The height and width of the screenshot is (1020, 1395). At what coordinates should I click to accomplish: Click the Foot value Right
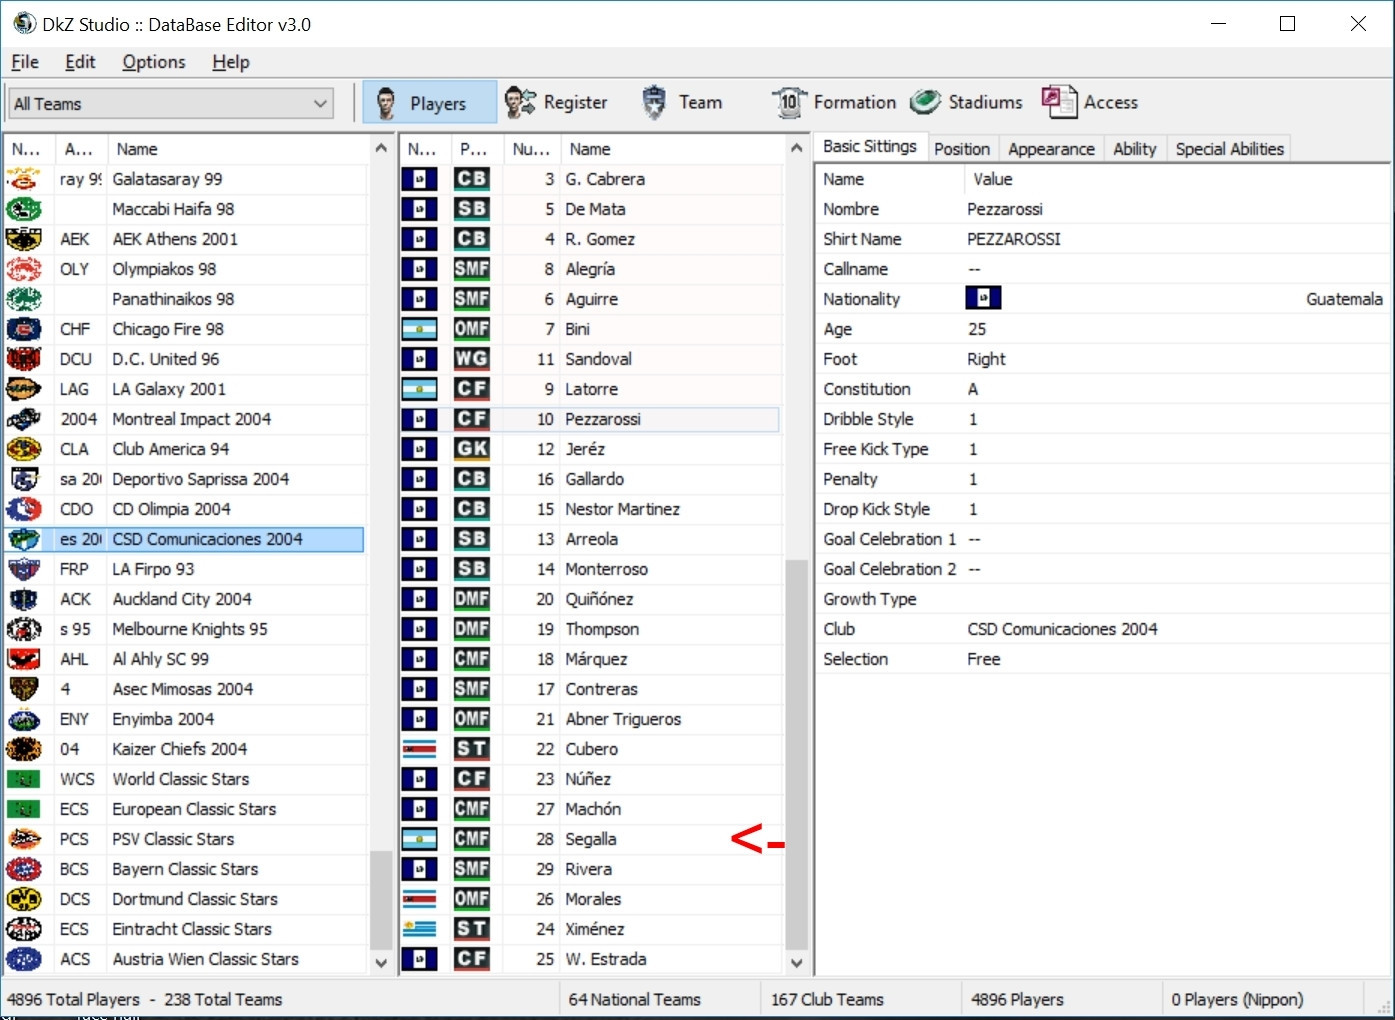pos(986,359)
